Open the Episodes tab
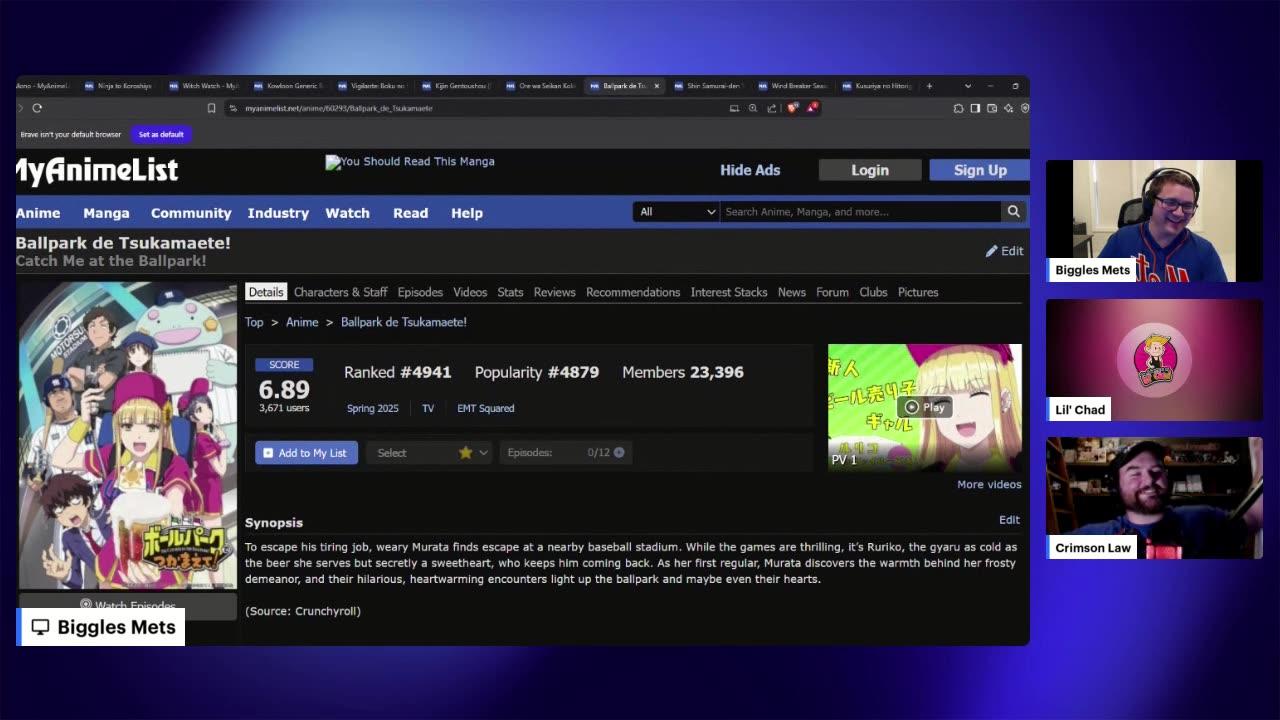Screen dimensions: 1280x720 (x=420, y=292)
